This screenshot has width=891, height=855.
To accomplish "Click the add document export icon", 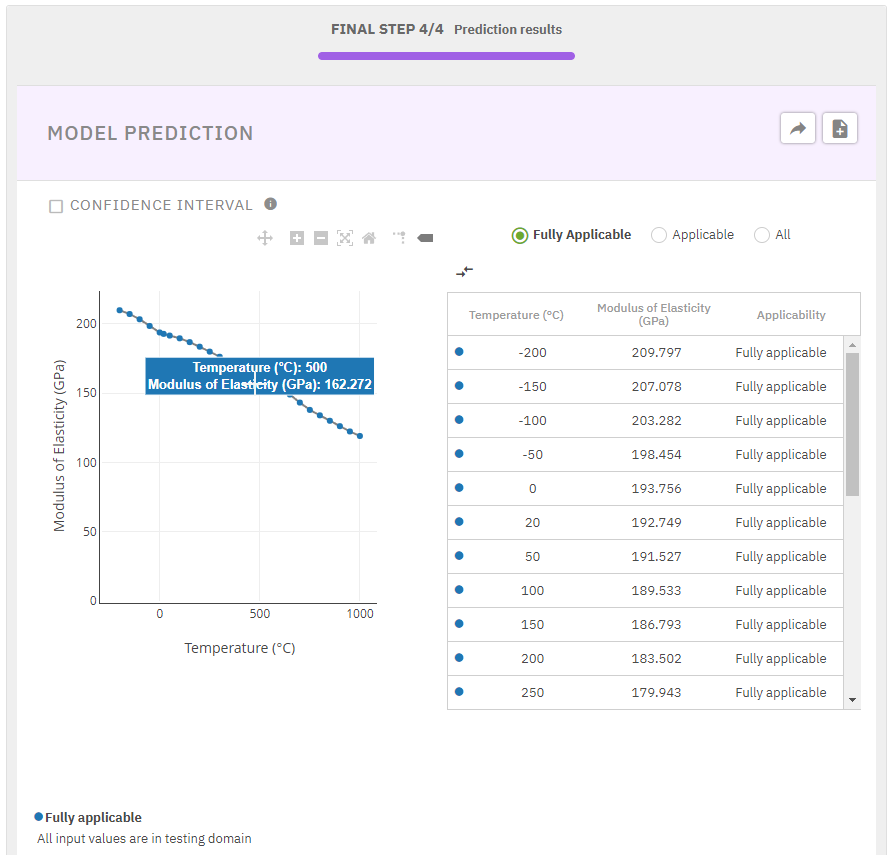I will (x=840, y=129).
